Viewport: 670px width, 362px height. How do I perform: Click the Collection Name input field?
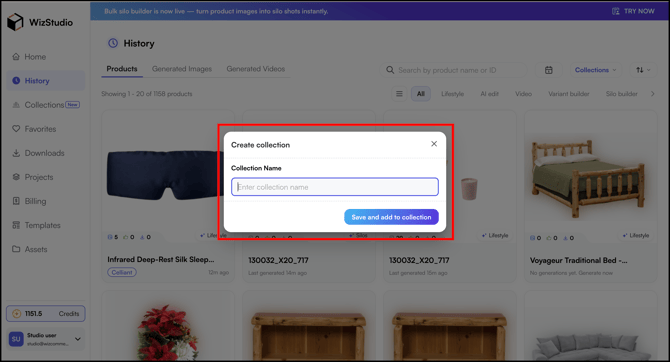(335, 187)
